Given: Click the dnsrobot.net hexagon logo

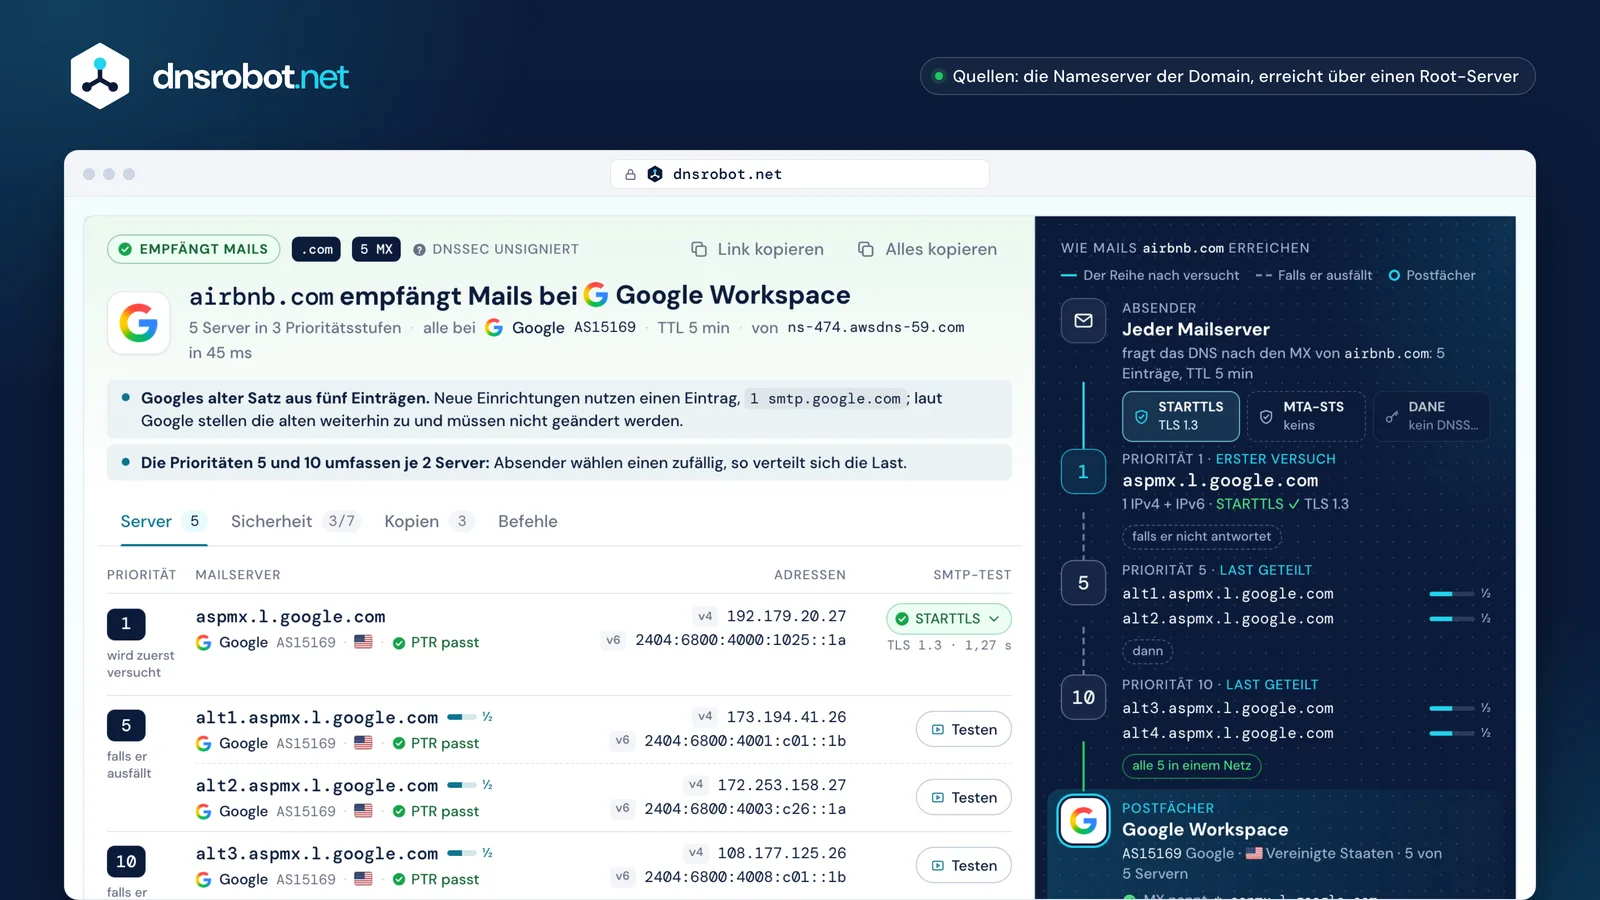Looking at the screenshot, I should click(x=100, y=76).
